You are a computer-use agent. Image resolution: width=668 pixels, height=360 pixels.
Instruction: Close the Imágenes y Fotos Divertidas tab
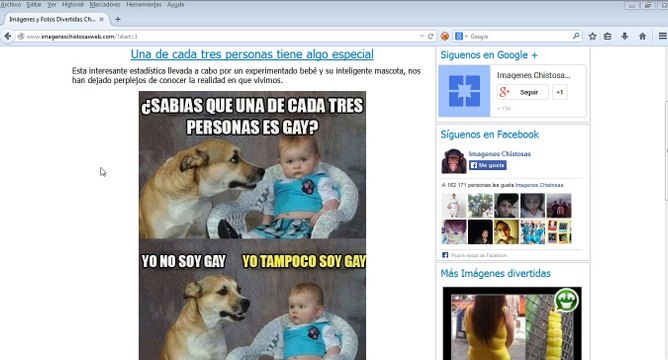tap(101, 19)
